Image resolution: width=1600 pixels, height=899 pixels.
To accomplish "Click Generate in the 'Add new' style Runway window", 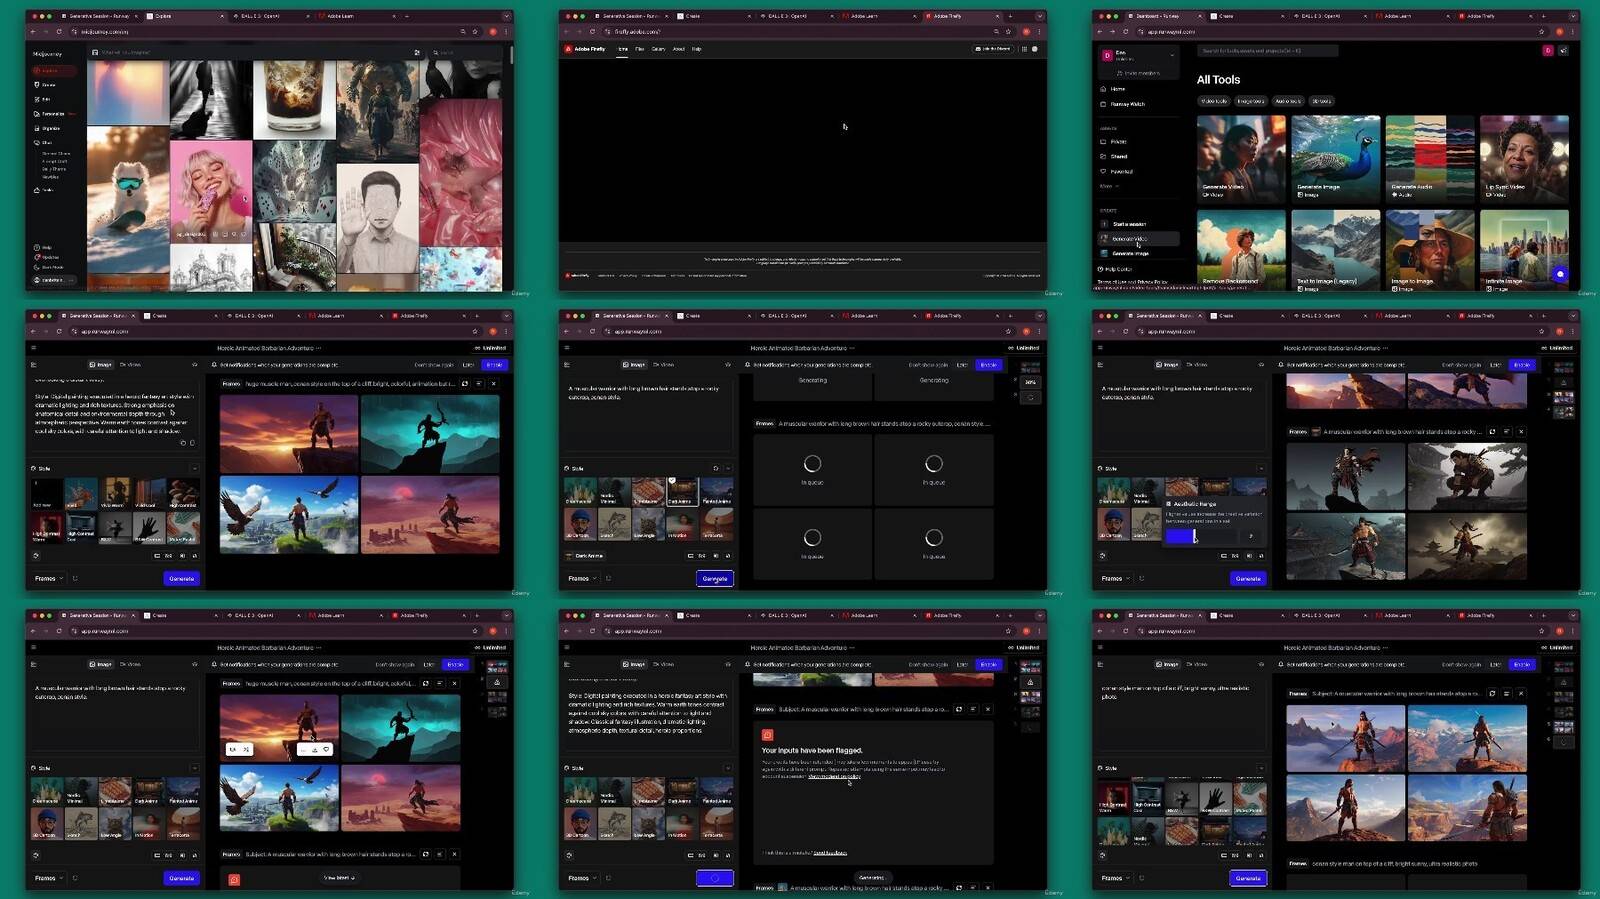I will click(x=182, y=579).
